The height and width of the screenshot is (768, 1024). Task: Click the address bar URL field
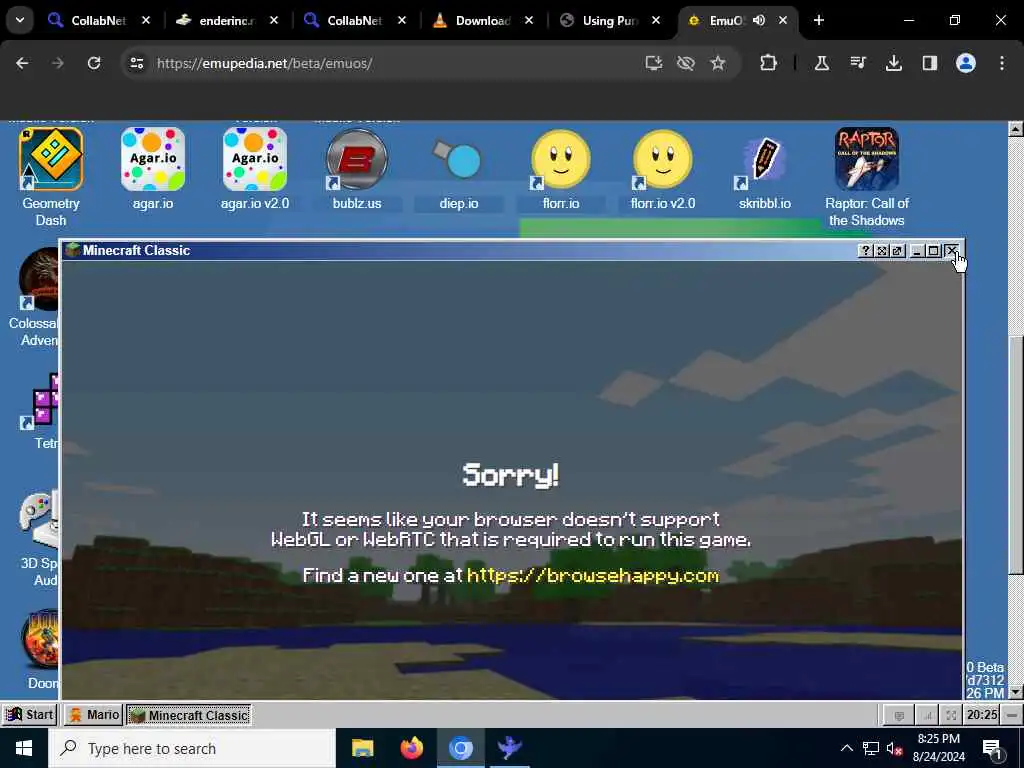point(392,63)
